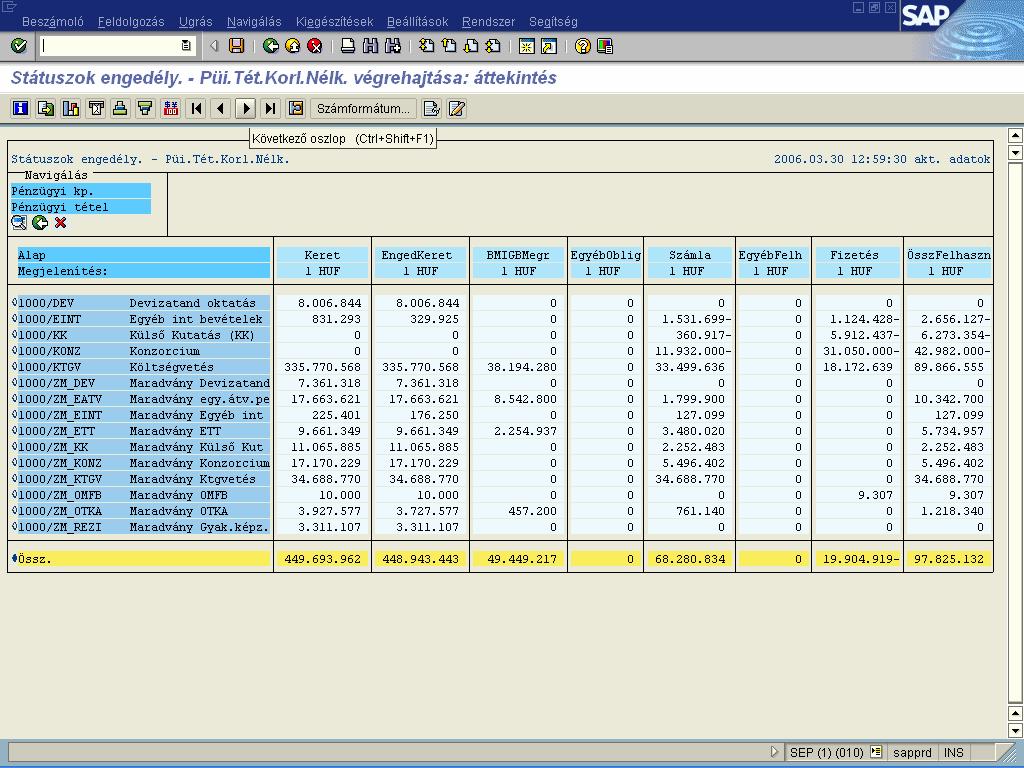The height and width of the screenshot is (768, 1024).
Task: Click the Previous Page icon
Action: click(x=449, y=46)
